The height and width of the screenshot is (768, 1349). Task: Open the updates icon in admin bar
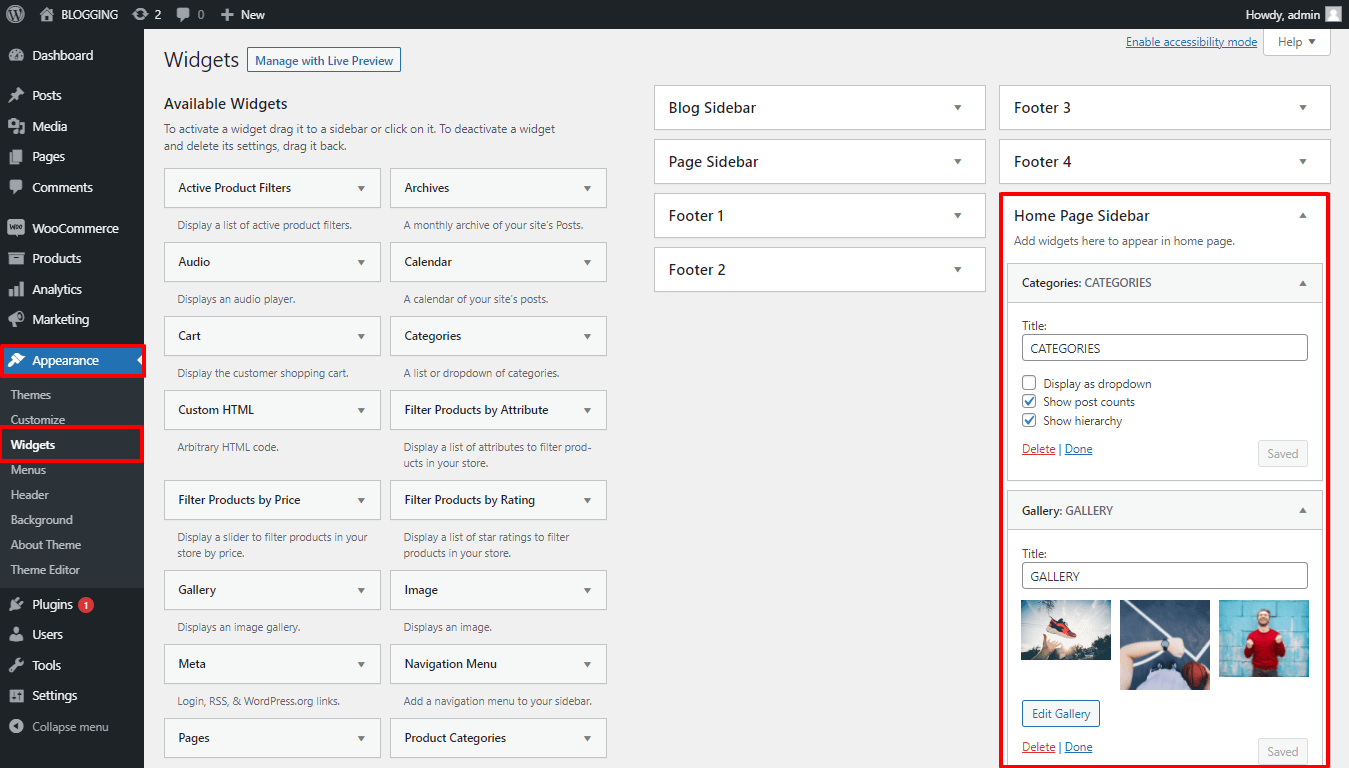click(141, 14)
